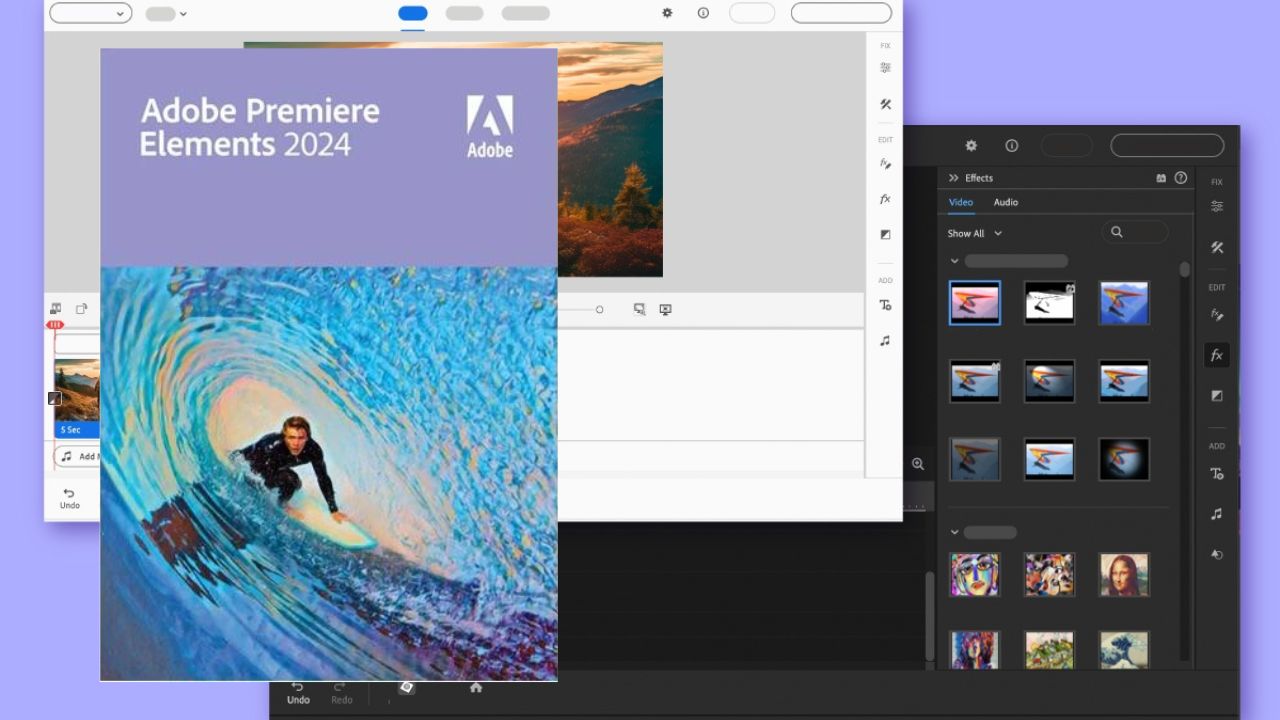
Task: Click the info icon in light window header
Action: click(x=703, y=13)
